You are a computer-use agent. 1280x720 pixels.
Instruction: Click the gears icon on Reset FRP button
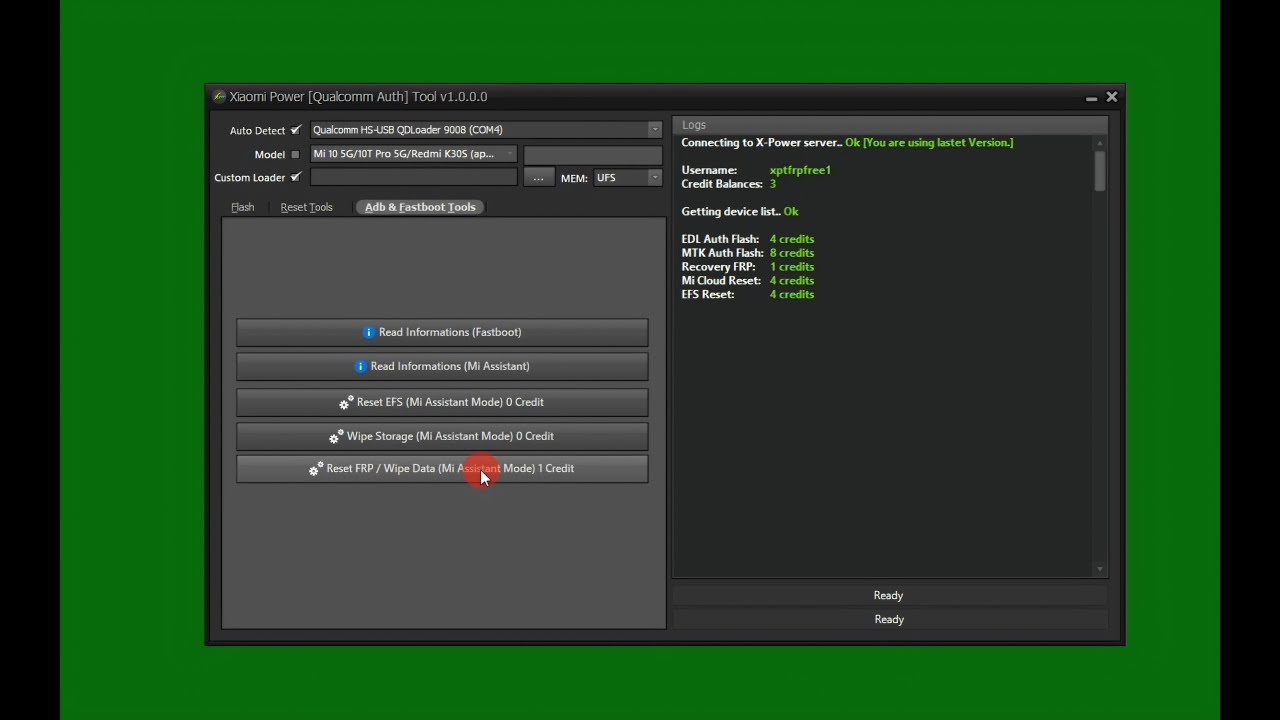(x=316, y=468)
